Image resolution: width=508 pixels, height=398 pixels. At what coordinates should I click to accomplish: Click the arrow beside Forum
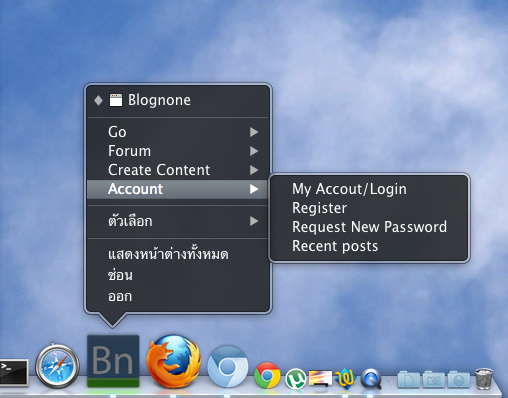(x=254, y=151)
